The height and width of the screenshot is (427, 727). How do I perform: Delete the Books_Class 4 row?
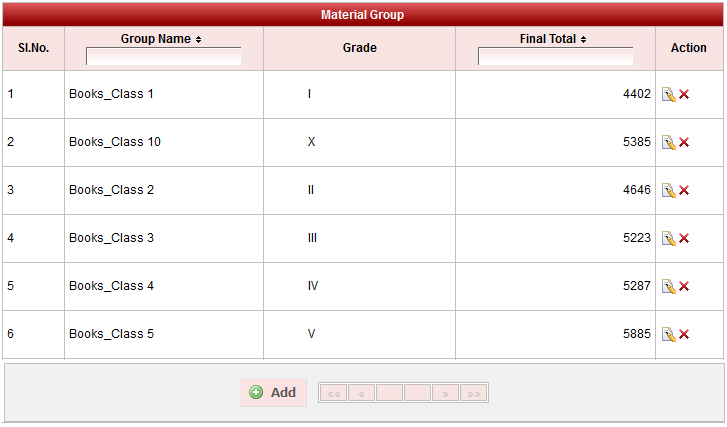click(x=684, y=286)
